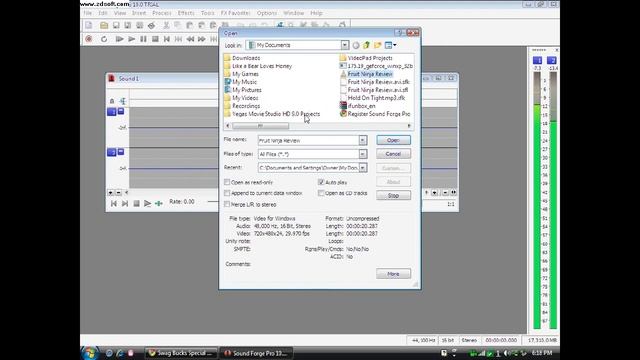Open the Effects menu

coord(186,13)
